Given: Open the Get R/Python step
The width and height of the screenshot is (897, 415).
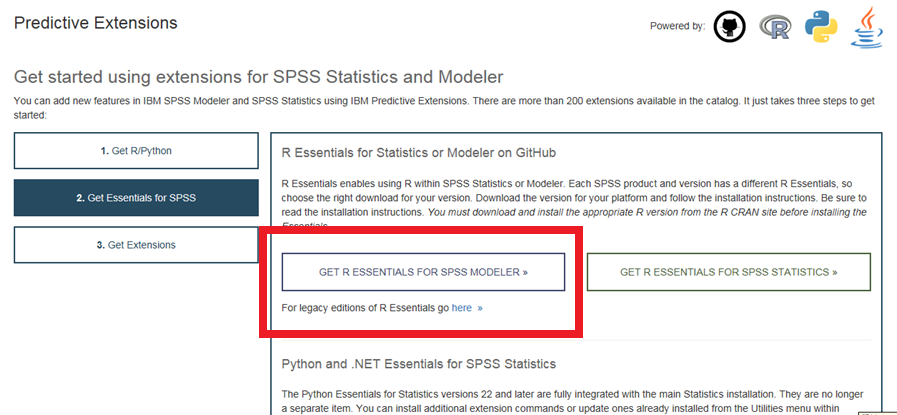Looking at the screenshot, I should click(x=136, y=151).
